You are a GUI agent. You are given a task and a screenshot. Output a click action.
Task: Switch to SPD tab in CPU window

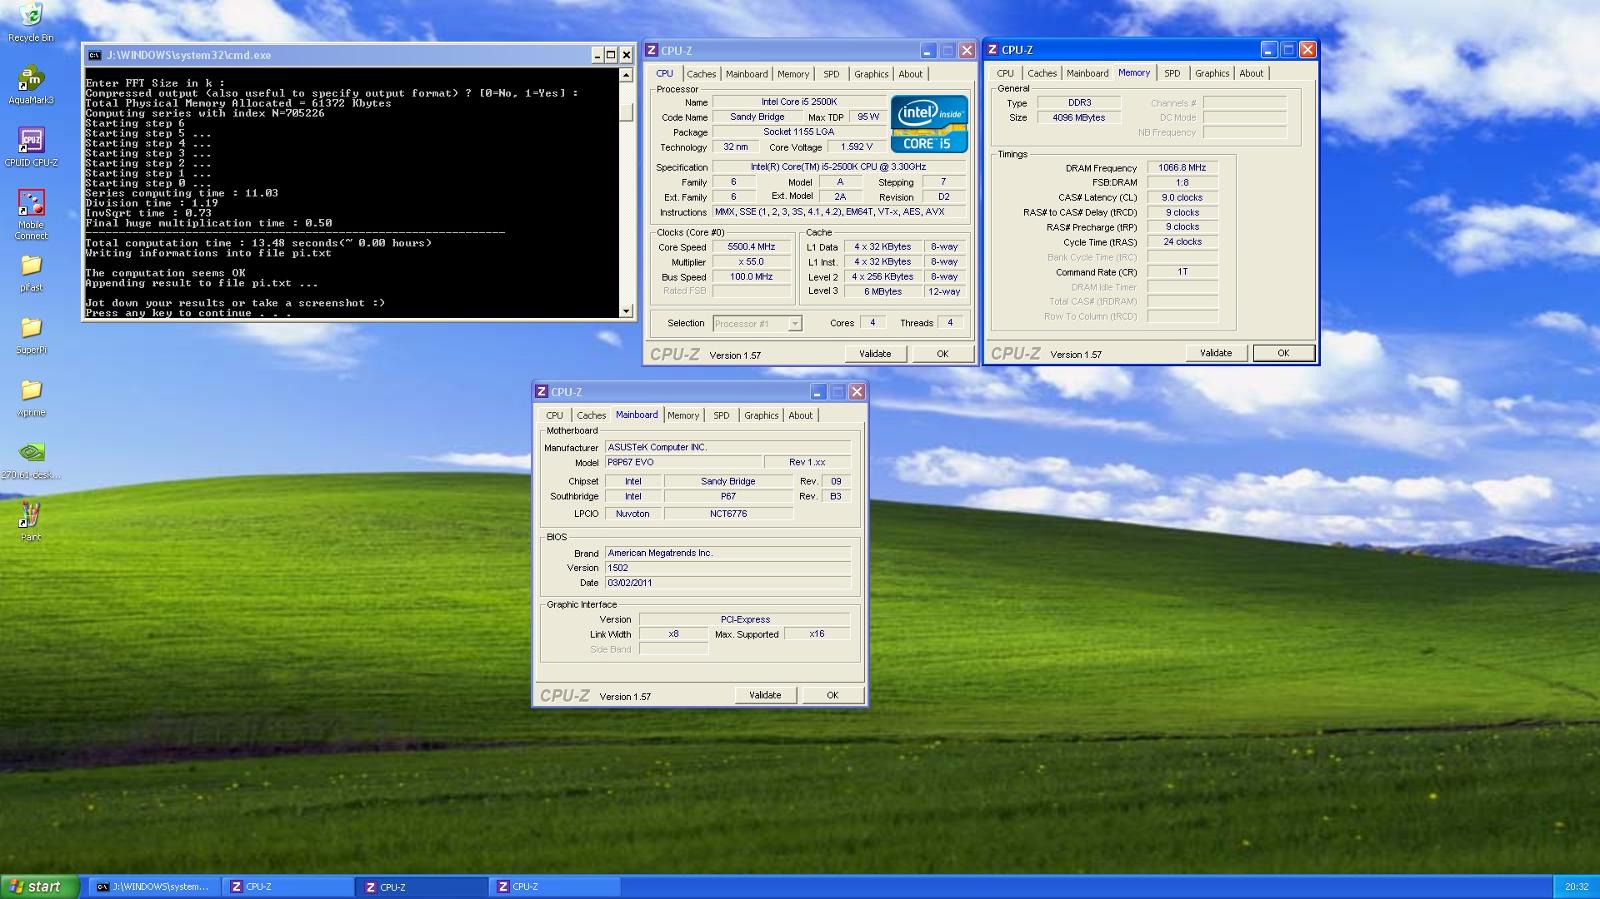click(831, 74)
